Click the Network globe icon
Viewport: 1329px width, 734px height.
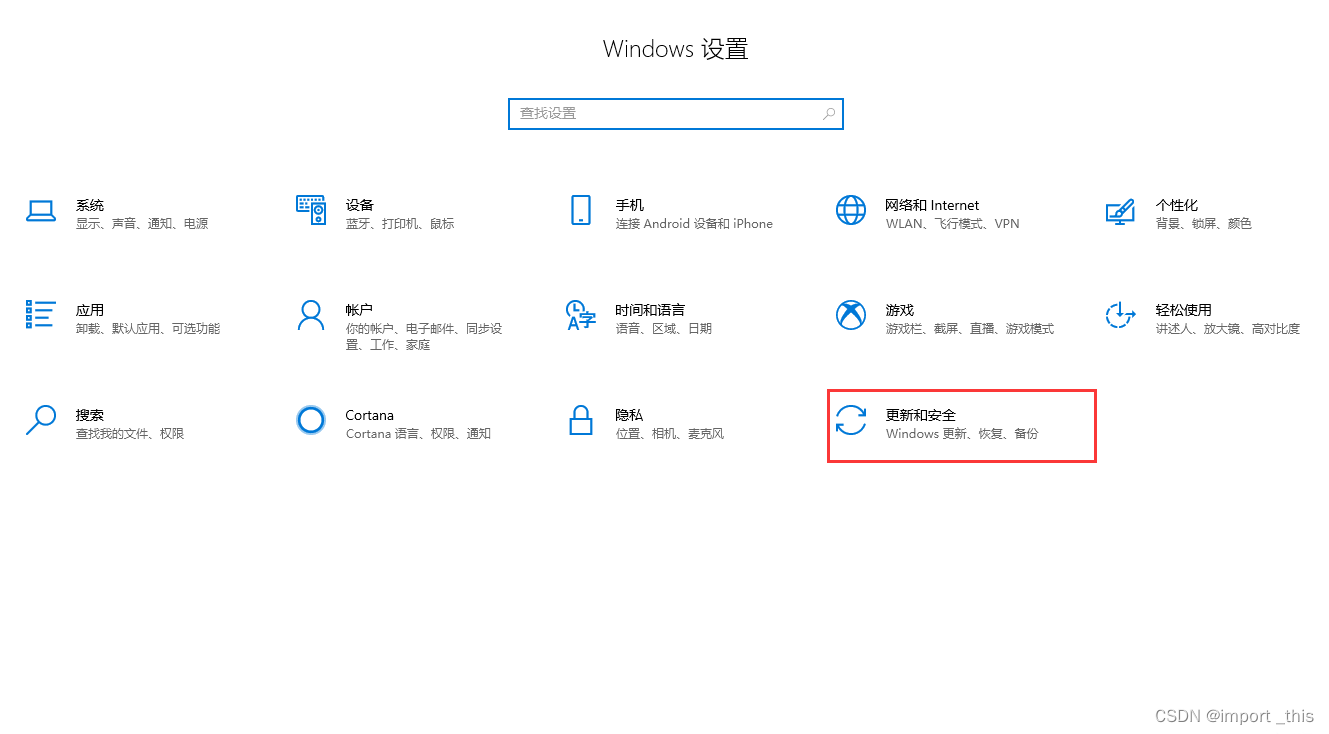tap(851, 210)
